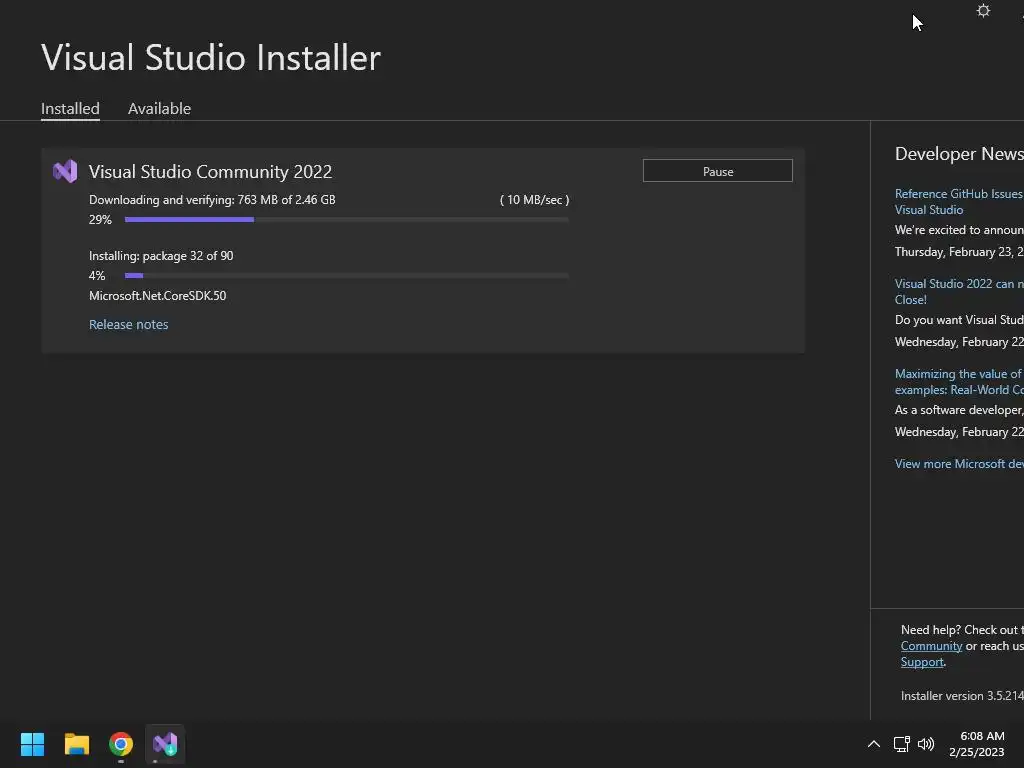Select the 10 MB/sec download speed text
The height and width of the screenshot is (768, 1024).
(534, 200)
